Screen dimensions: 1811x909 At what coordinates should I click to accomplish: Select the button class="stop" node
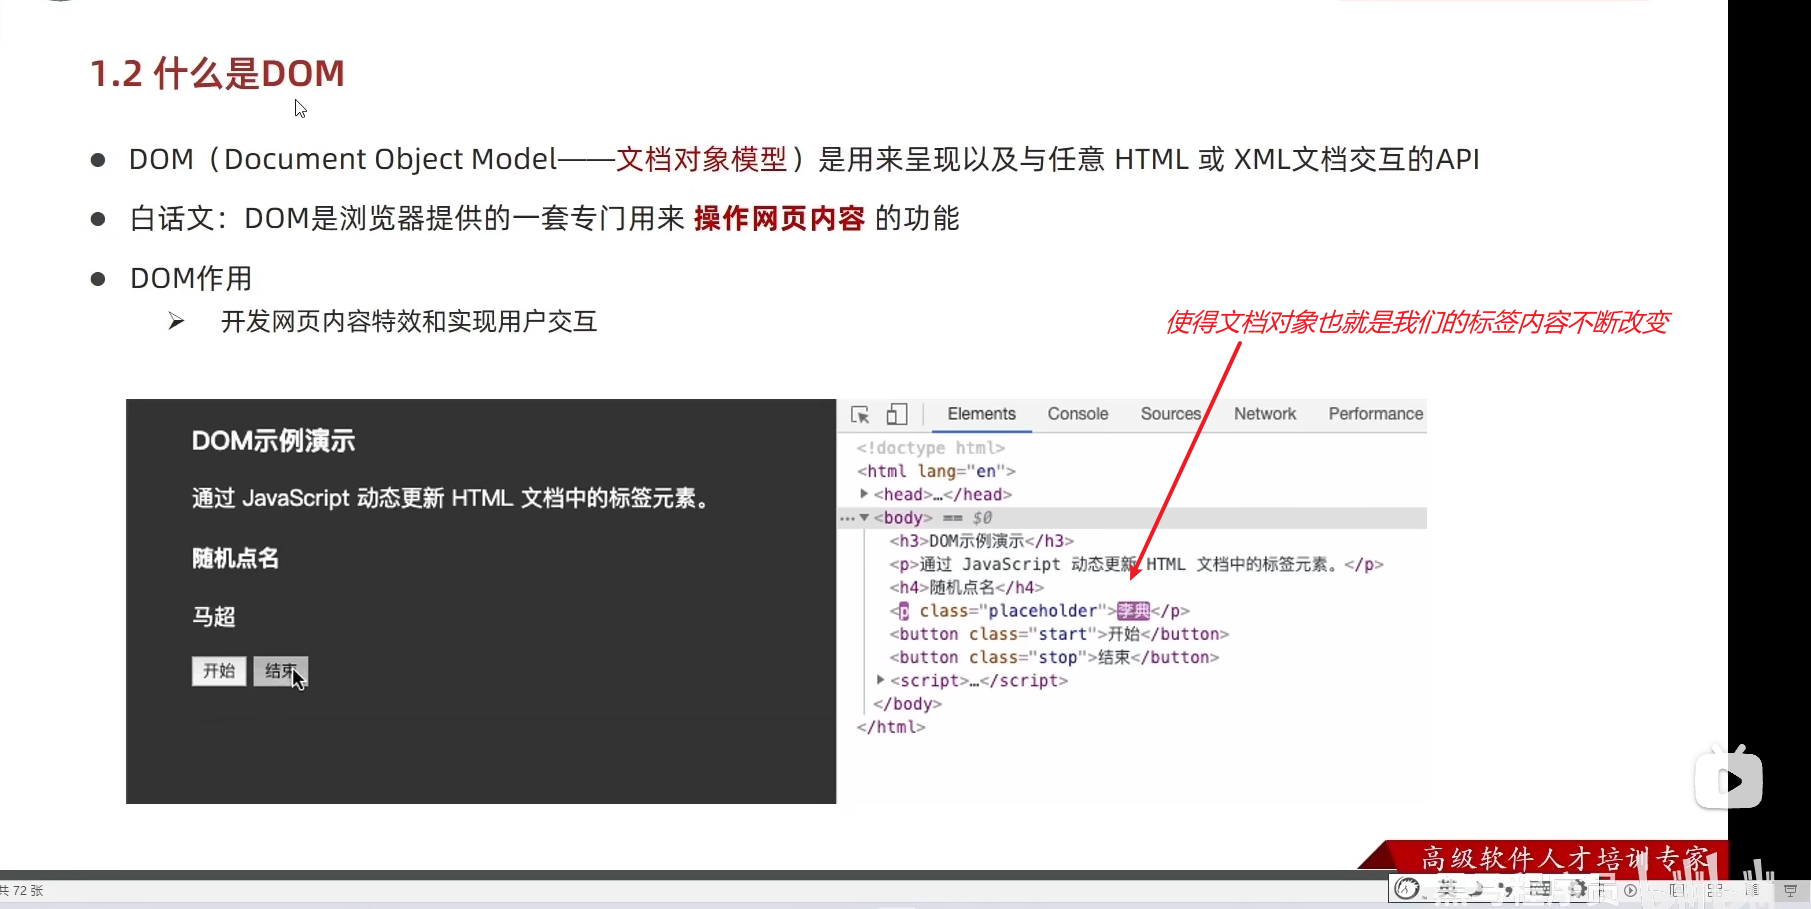coord(1054,657)
